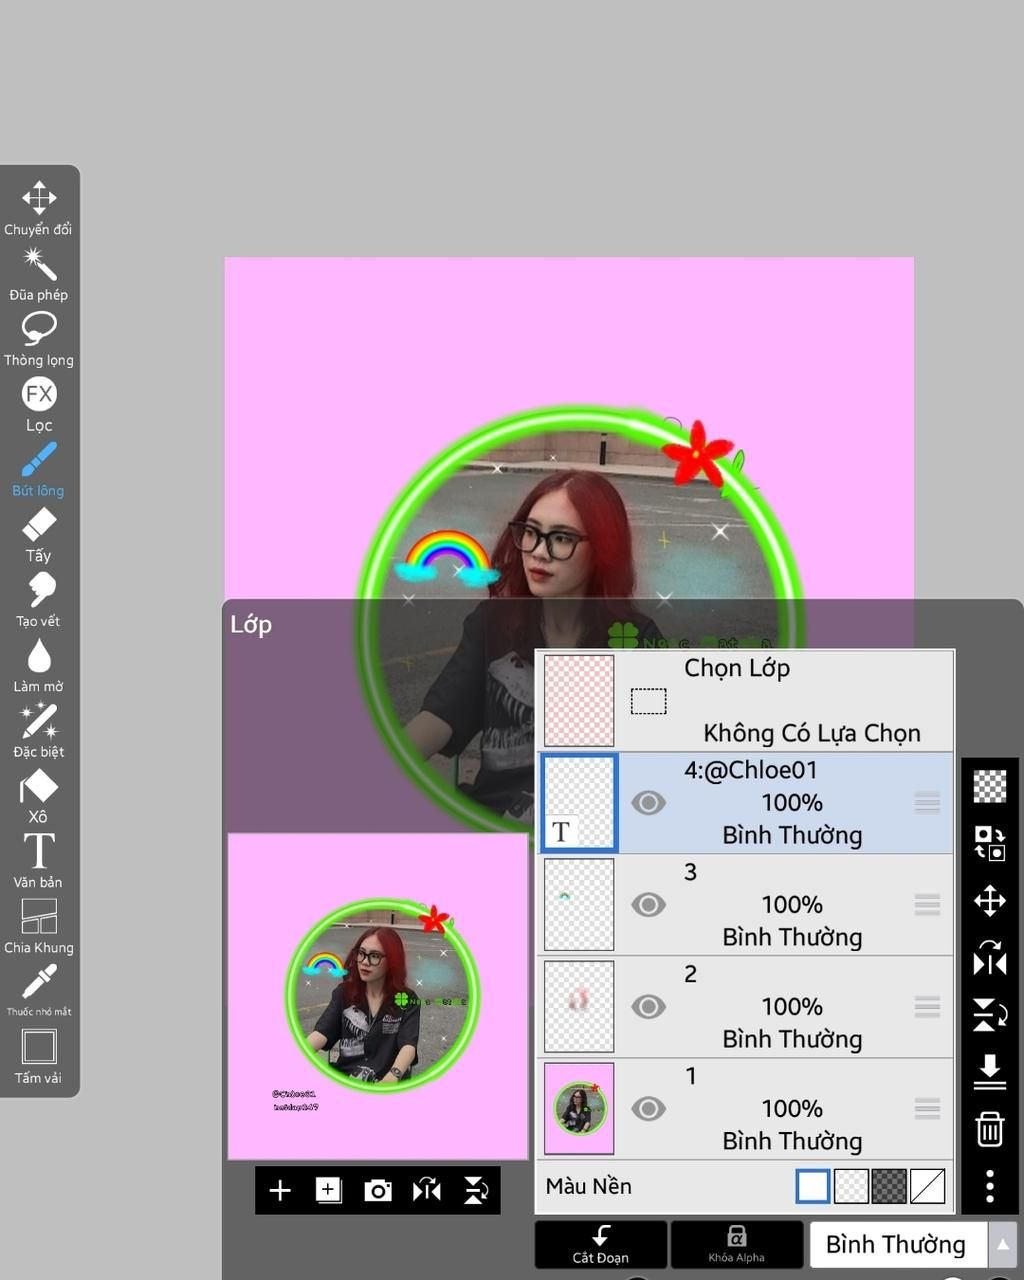Flip layer vertically below the preview

tap(476, 1190)
